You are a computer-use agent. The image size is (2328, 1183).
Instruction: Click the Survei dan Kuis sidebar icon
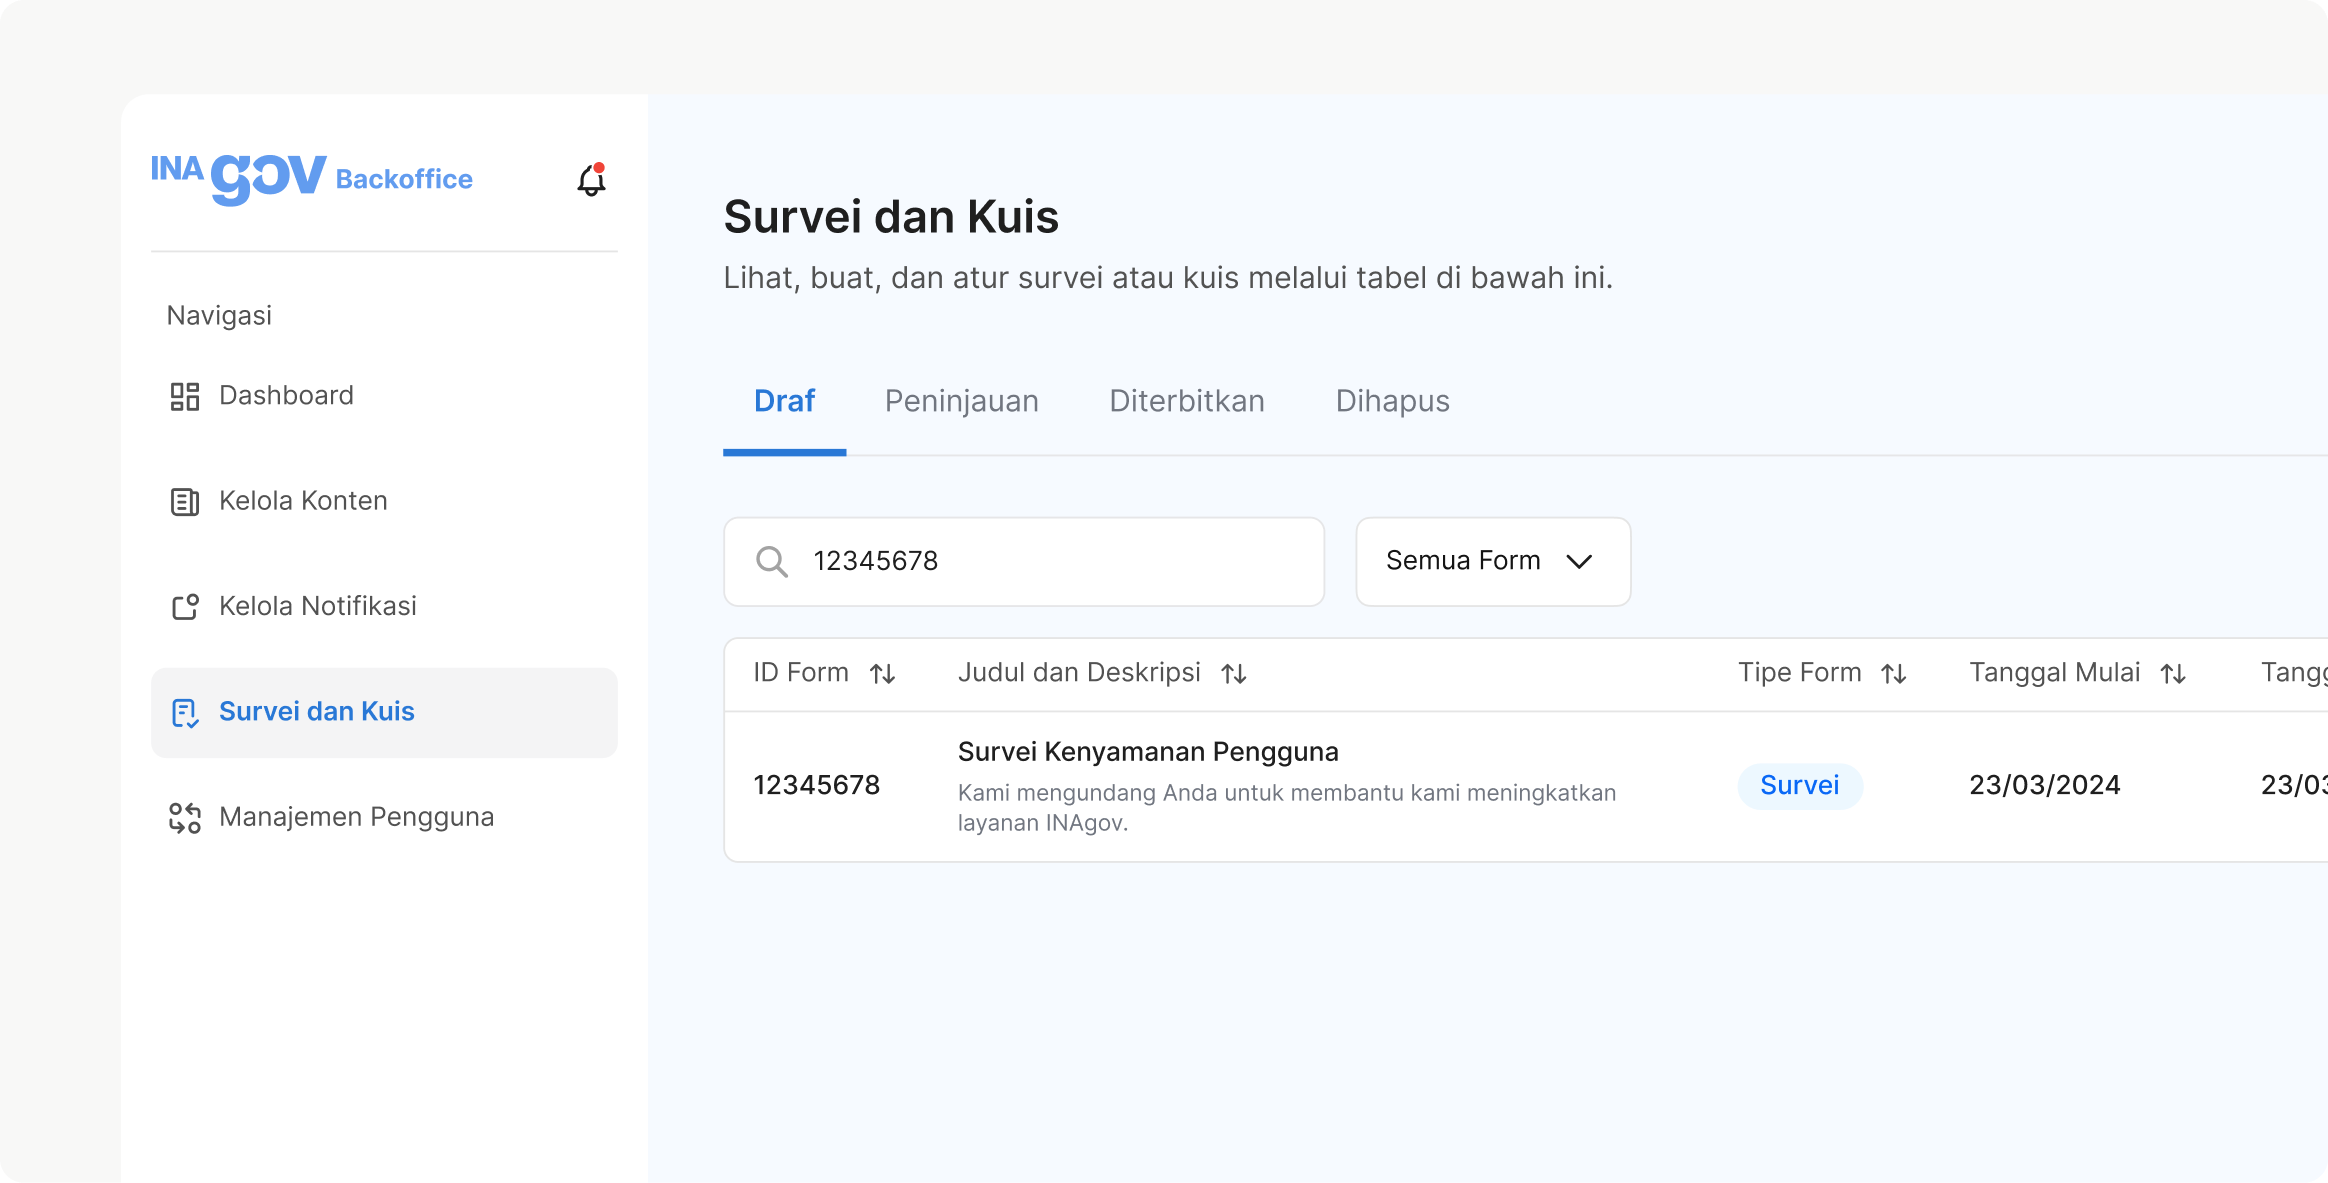tap(185, 712)
